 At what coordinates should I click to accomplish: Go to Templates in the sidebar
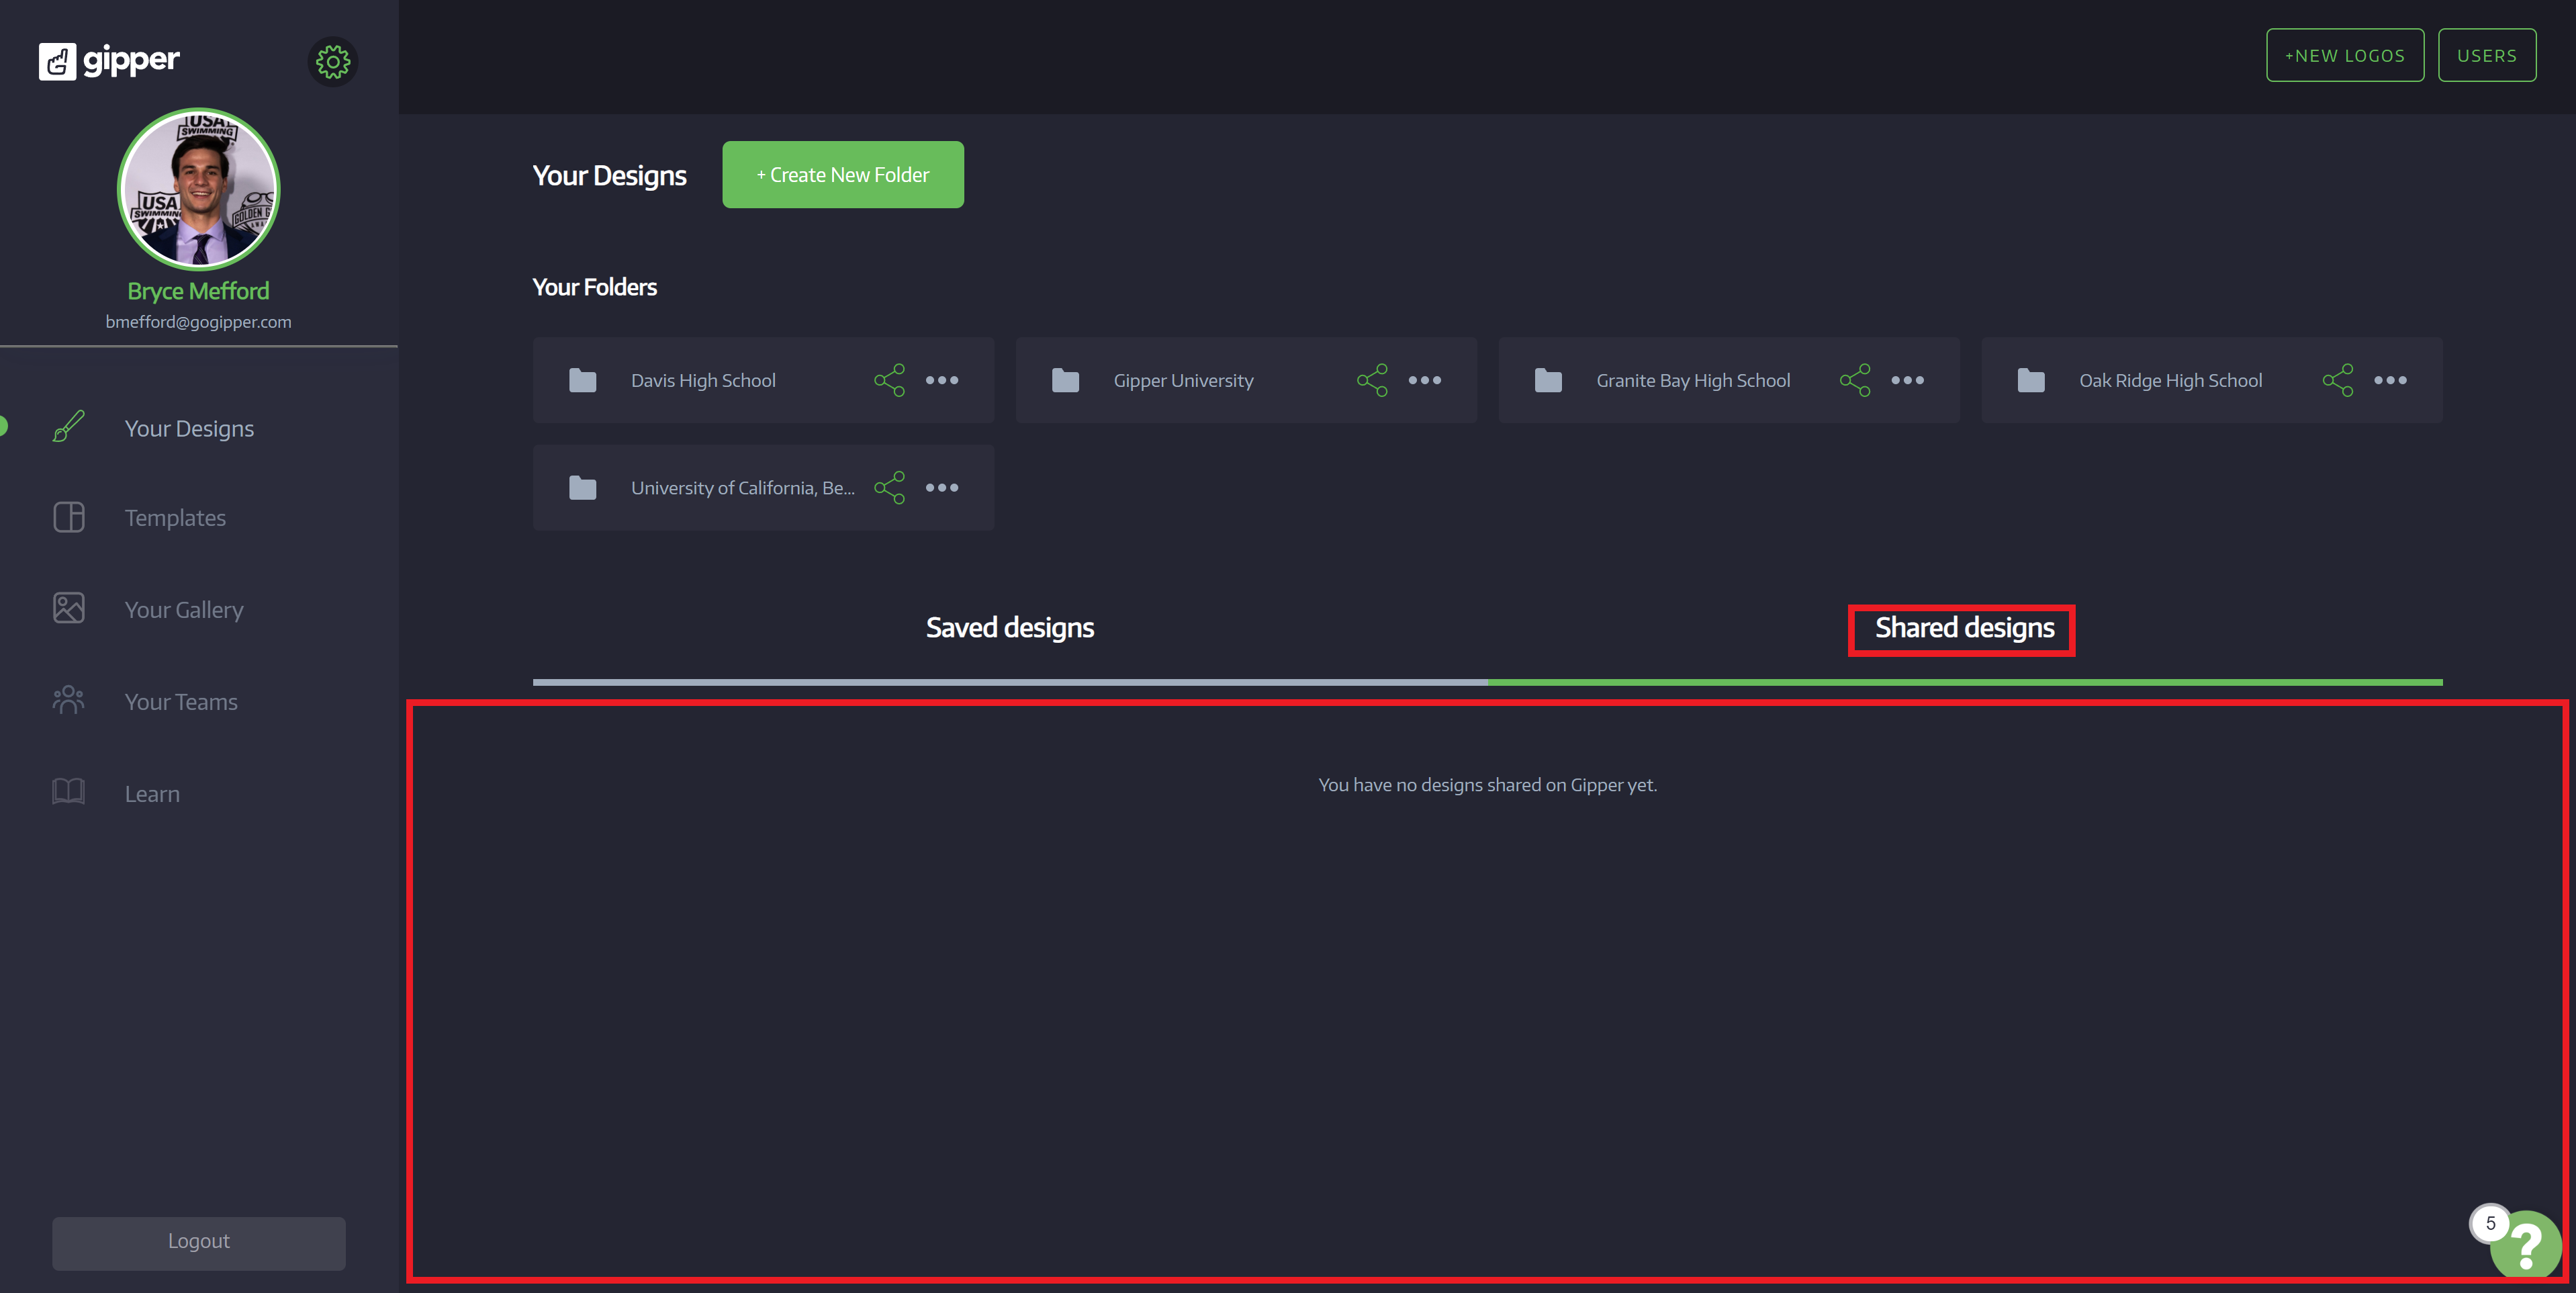click(x=175, y=518)
